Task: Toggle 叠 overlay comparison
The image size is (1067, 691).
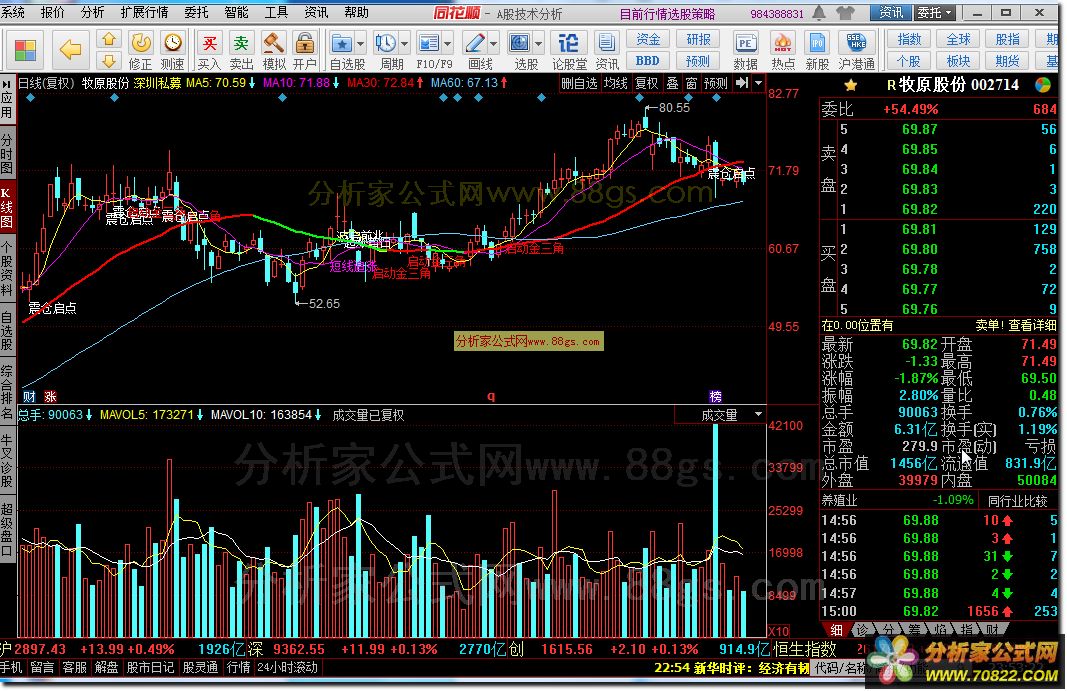Action: pyautogui.click(x=672, y=83)
